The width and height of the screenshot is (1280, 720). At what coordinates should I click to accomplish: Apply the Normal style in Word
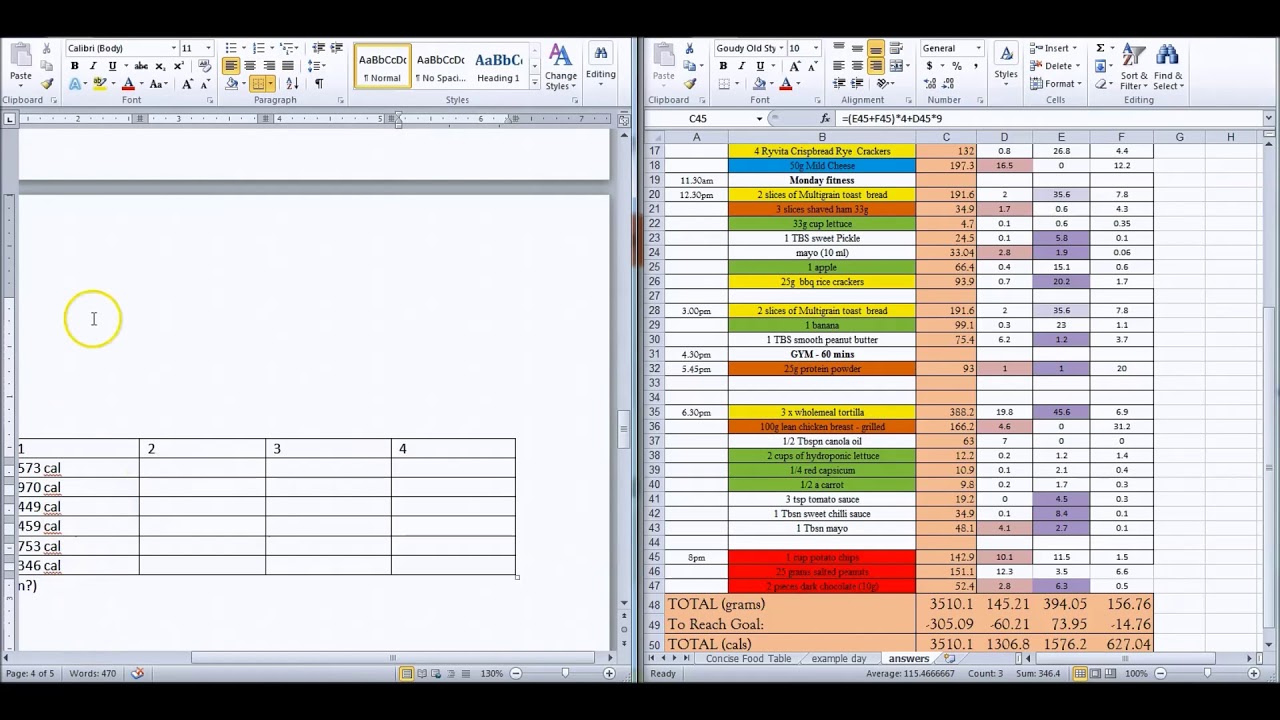coord(382,67)
